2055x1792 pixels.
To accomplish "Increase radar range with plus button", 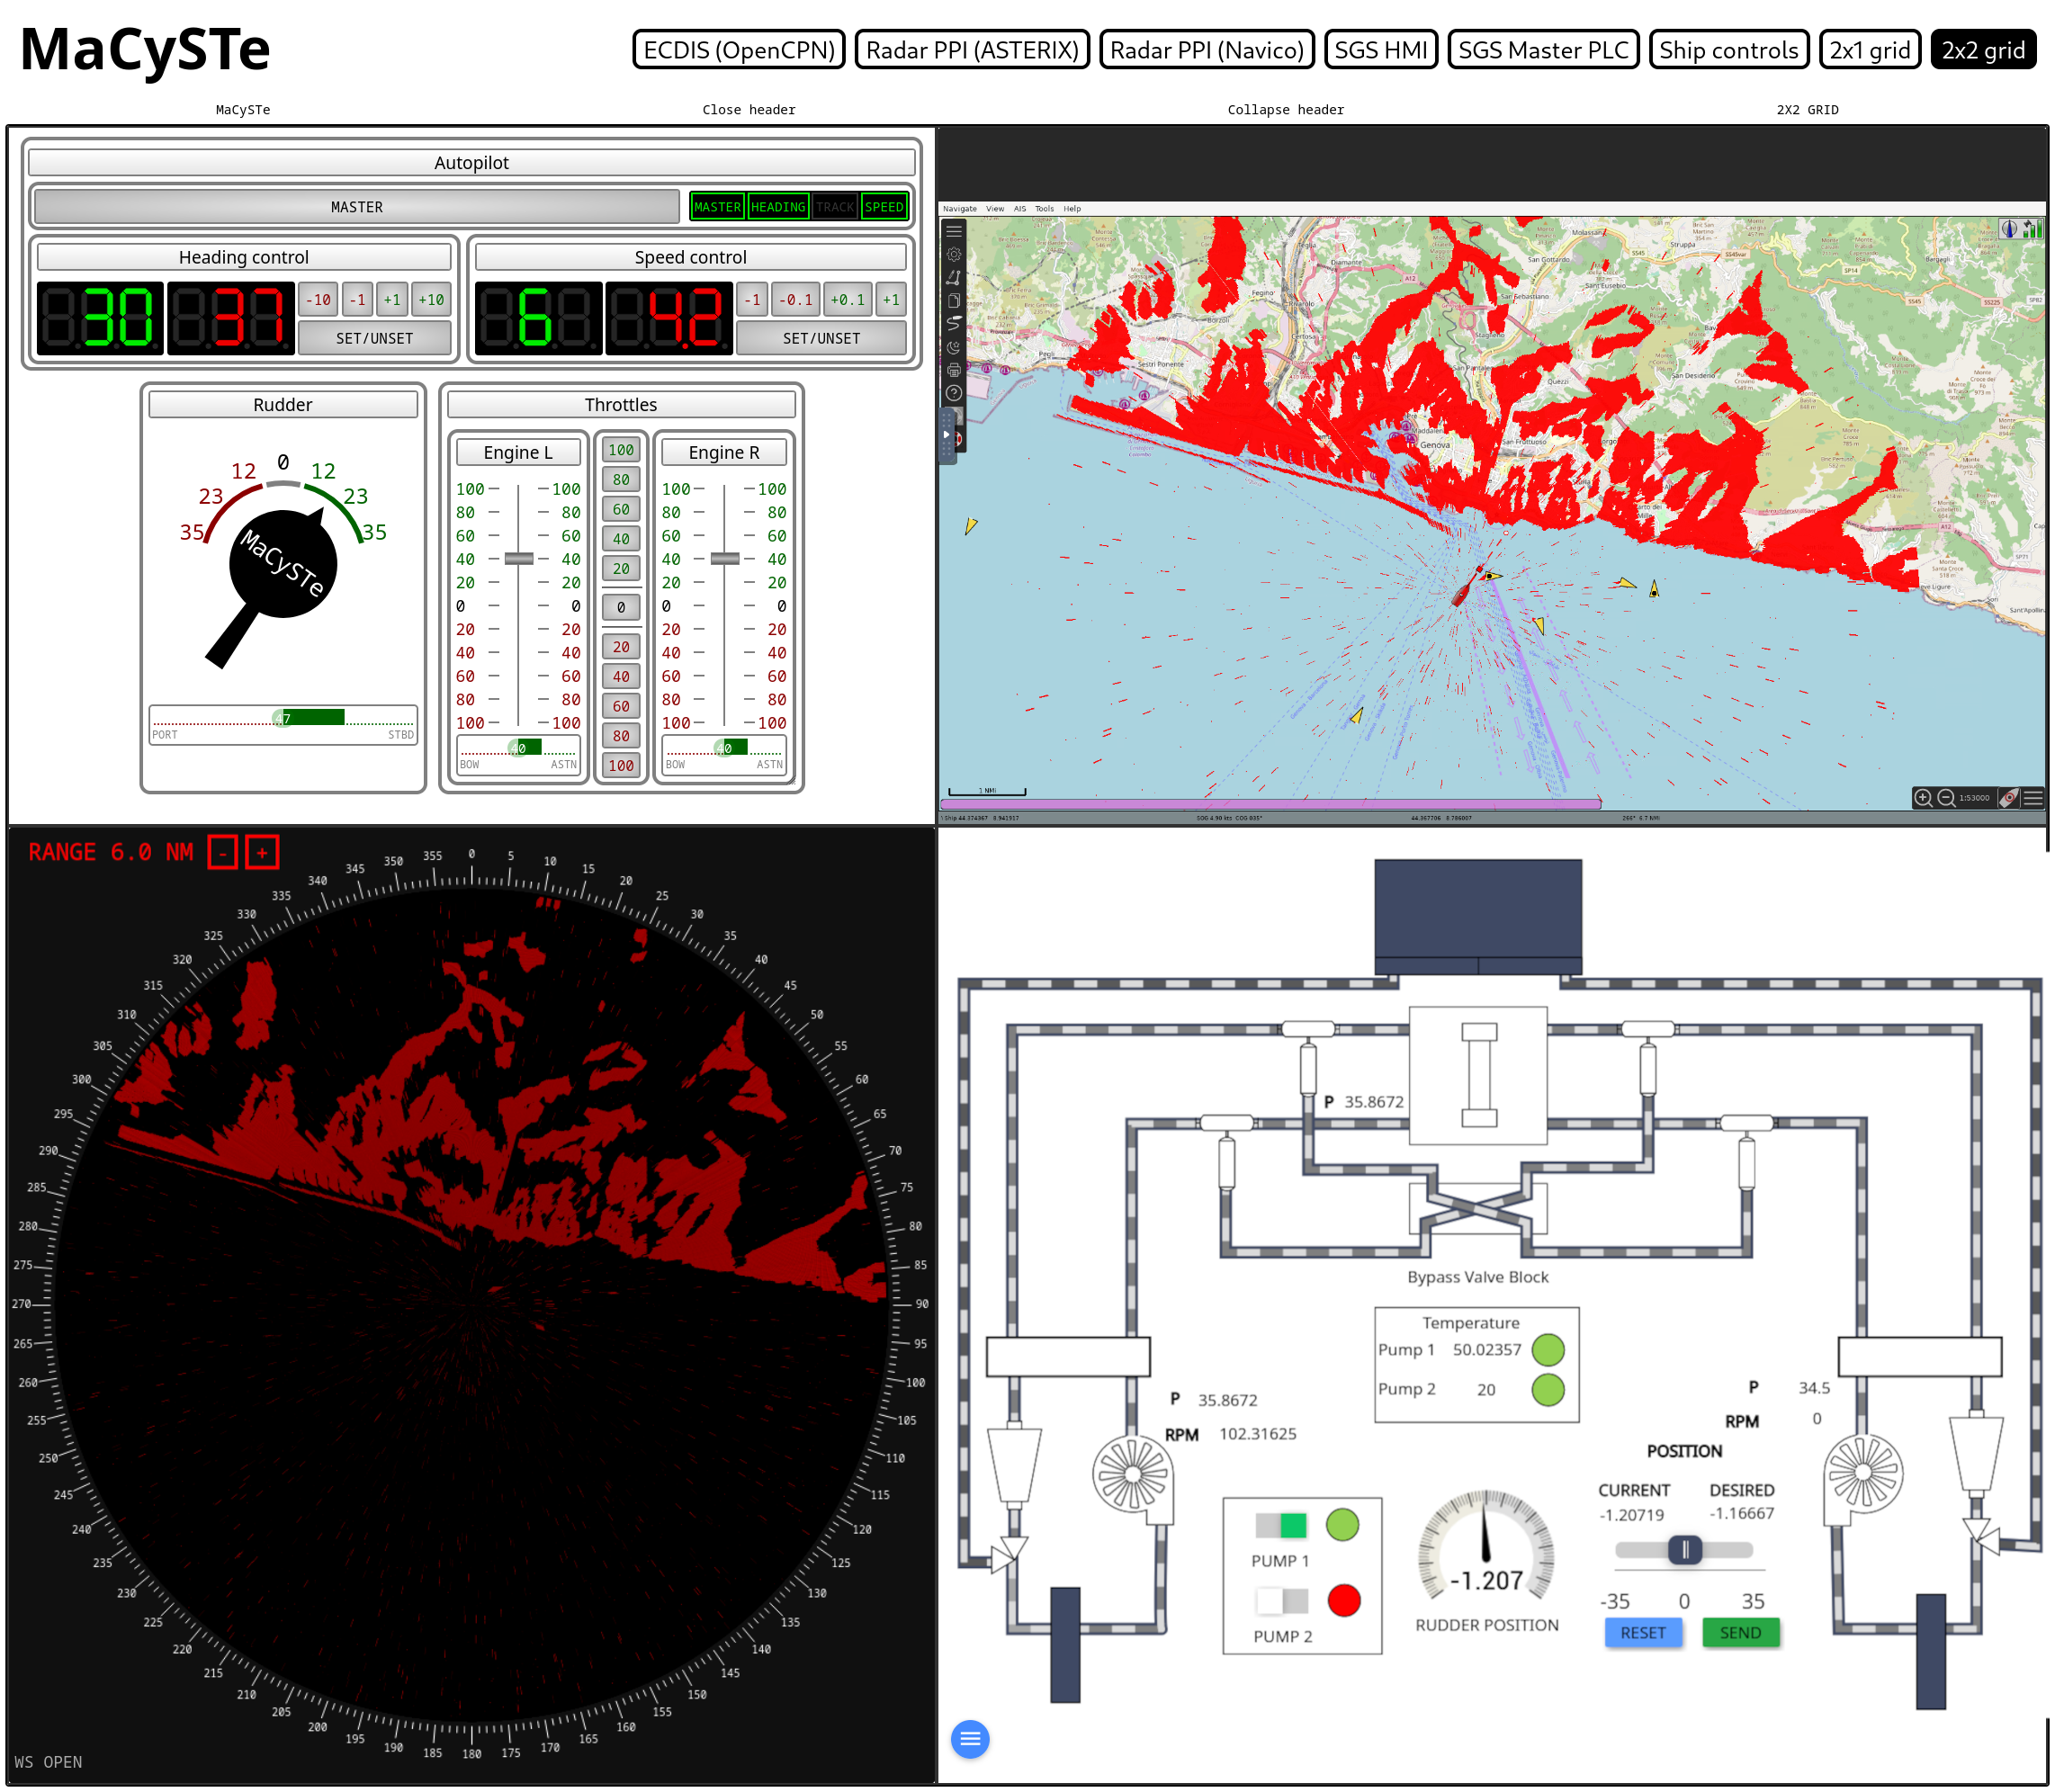I will click(262, 853).
